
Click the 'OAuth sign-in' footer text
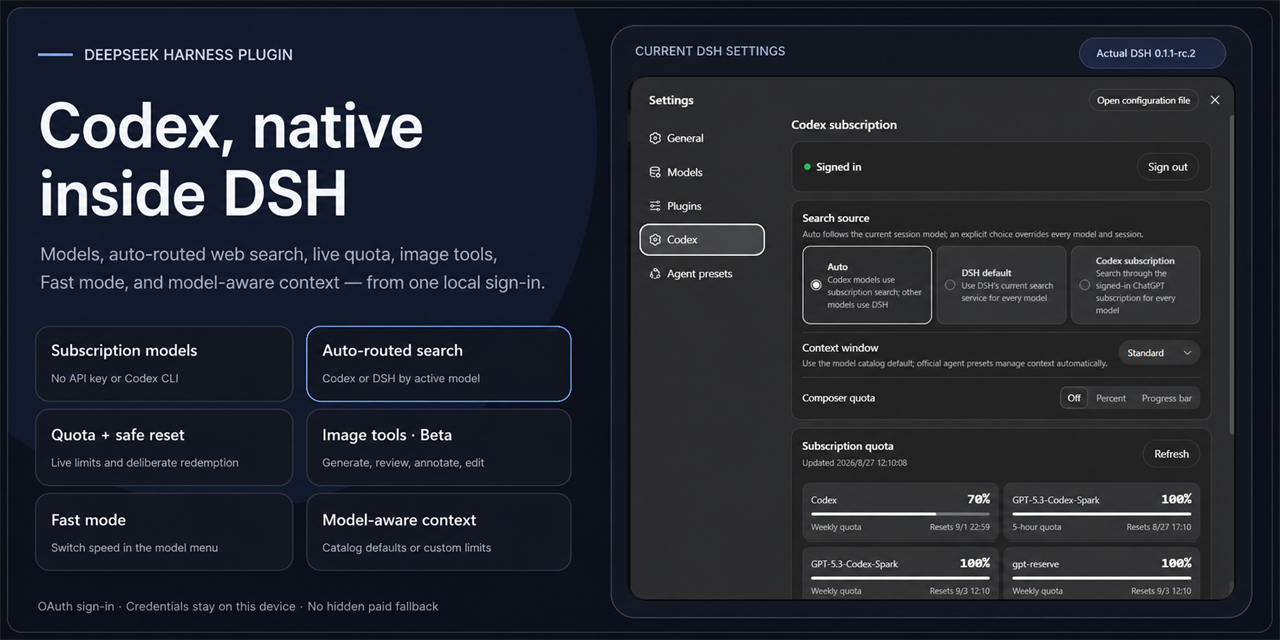76,606
